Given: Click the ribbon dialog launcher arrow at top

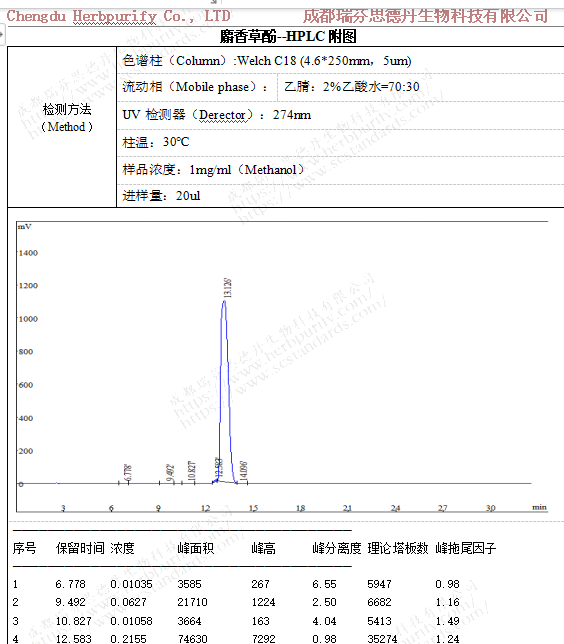Looking at the screenshot, I should click(214, 2).
